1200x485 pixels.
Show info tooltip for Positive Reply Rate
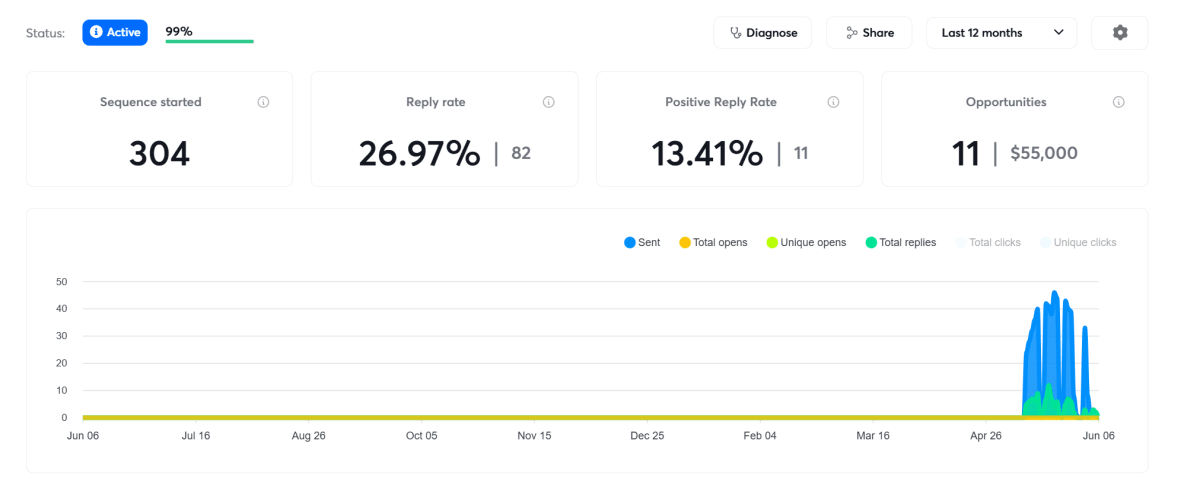(833, 102)
